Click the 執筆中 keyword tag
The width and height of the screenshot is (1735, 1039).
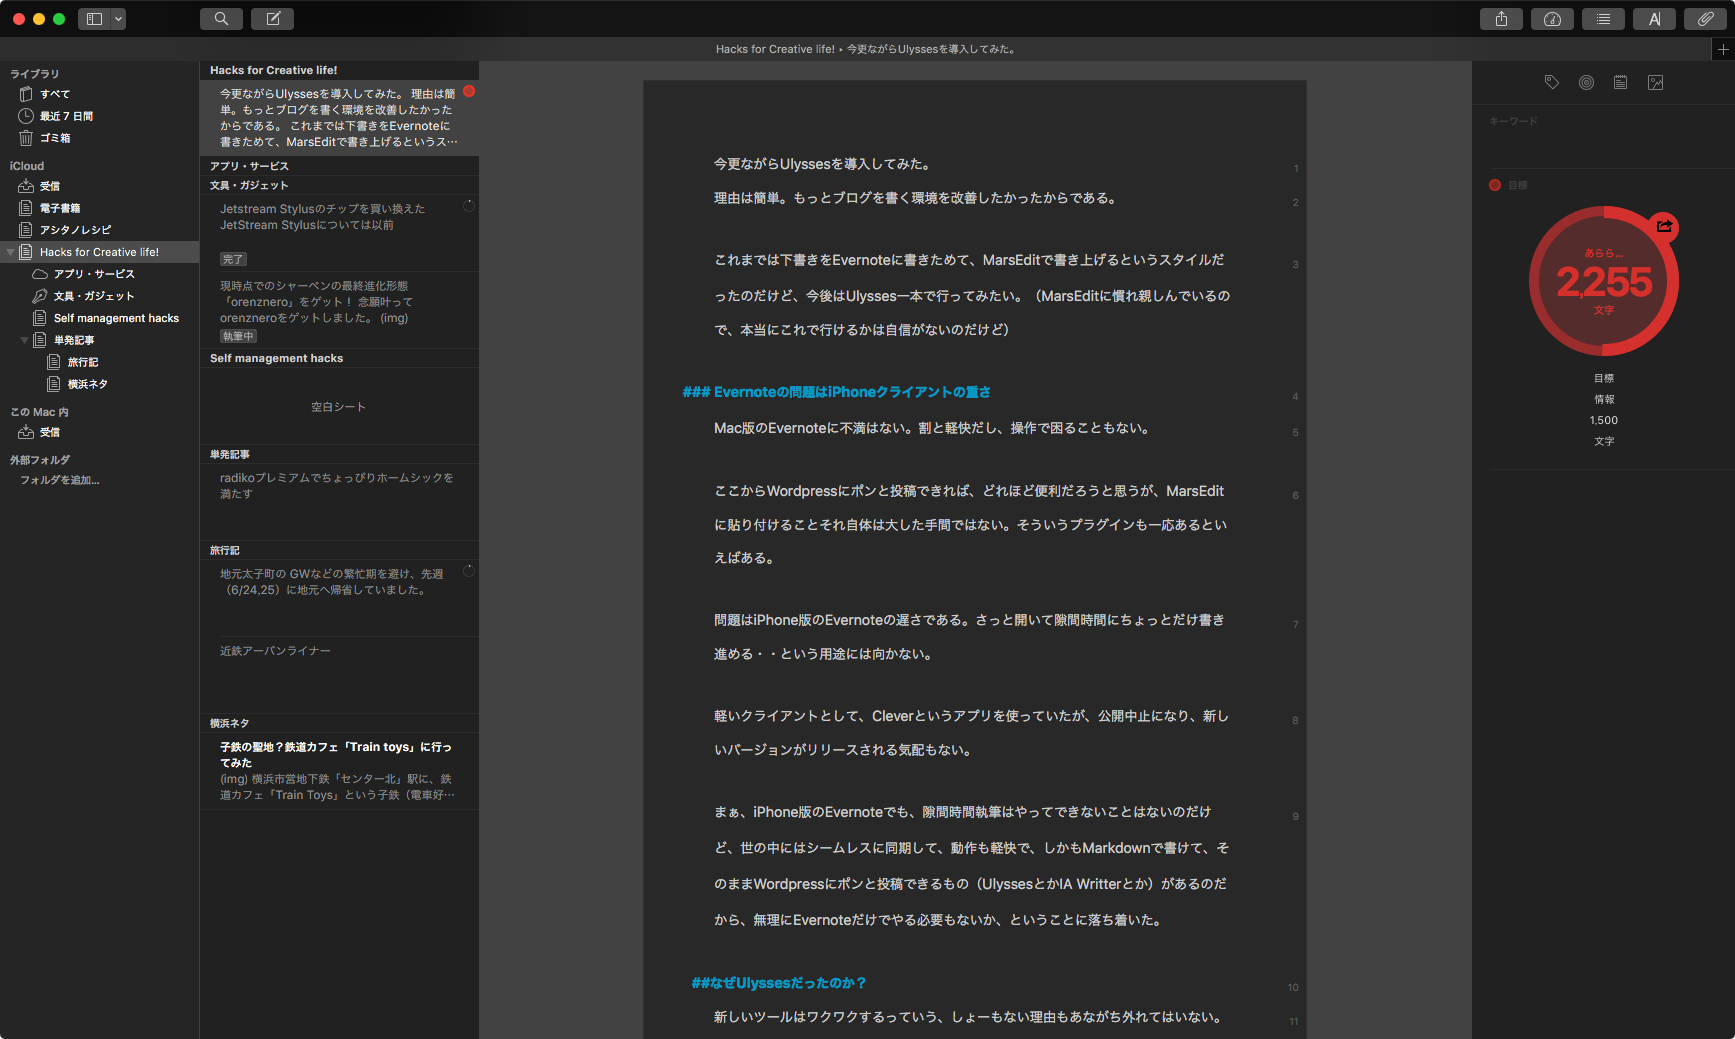(x=238, y=336)
